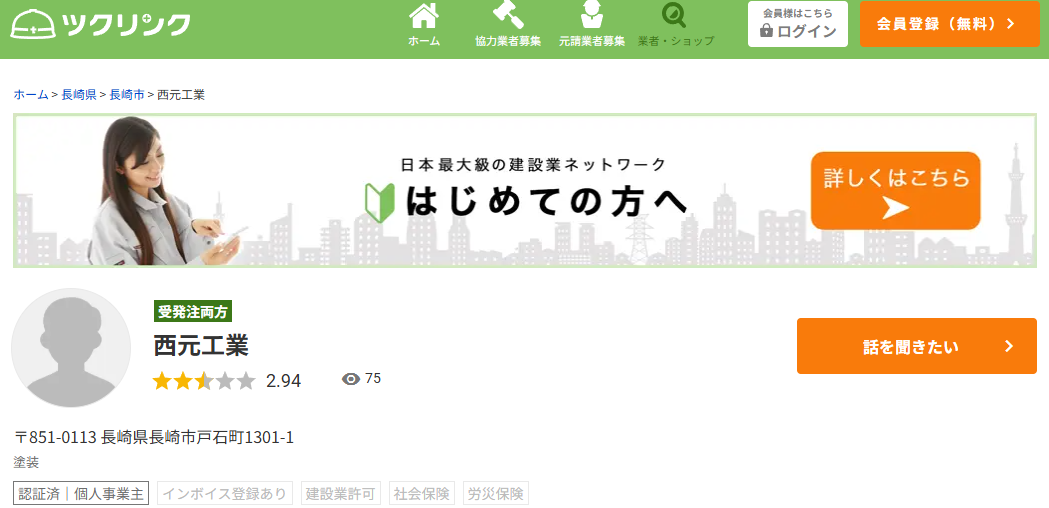Select the 協力業者募集 hammer icon

coord(508,16)
